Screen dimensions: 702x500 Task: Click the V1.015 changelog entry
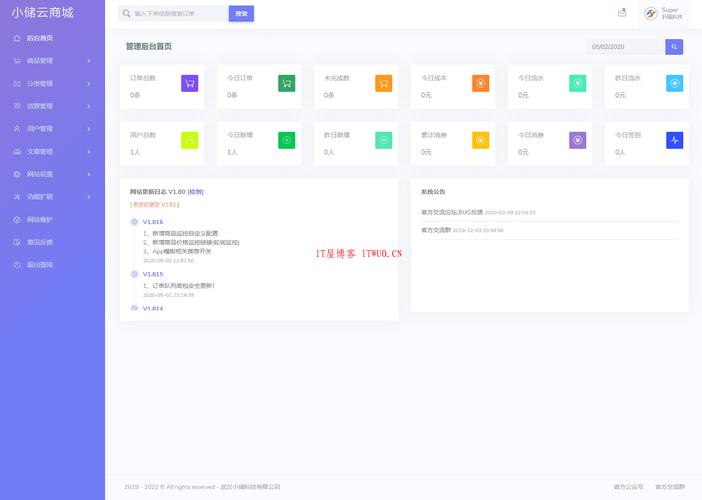point(153,274)
